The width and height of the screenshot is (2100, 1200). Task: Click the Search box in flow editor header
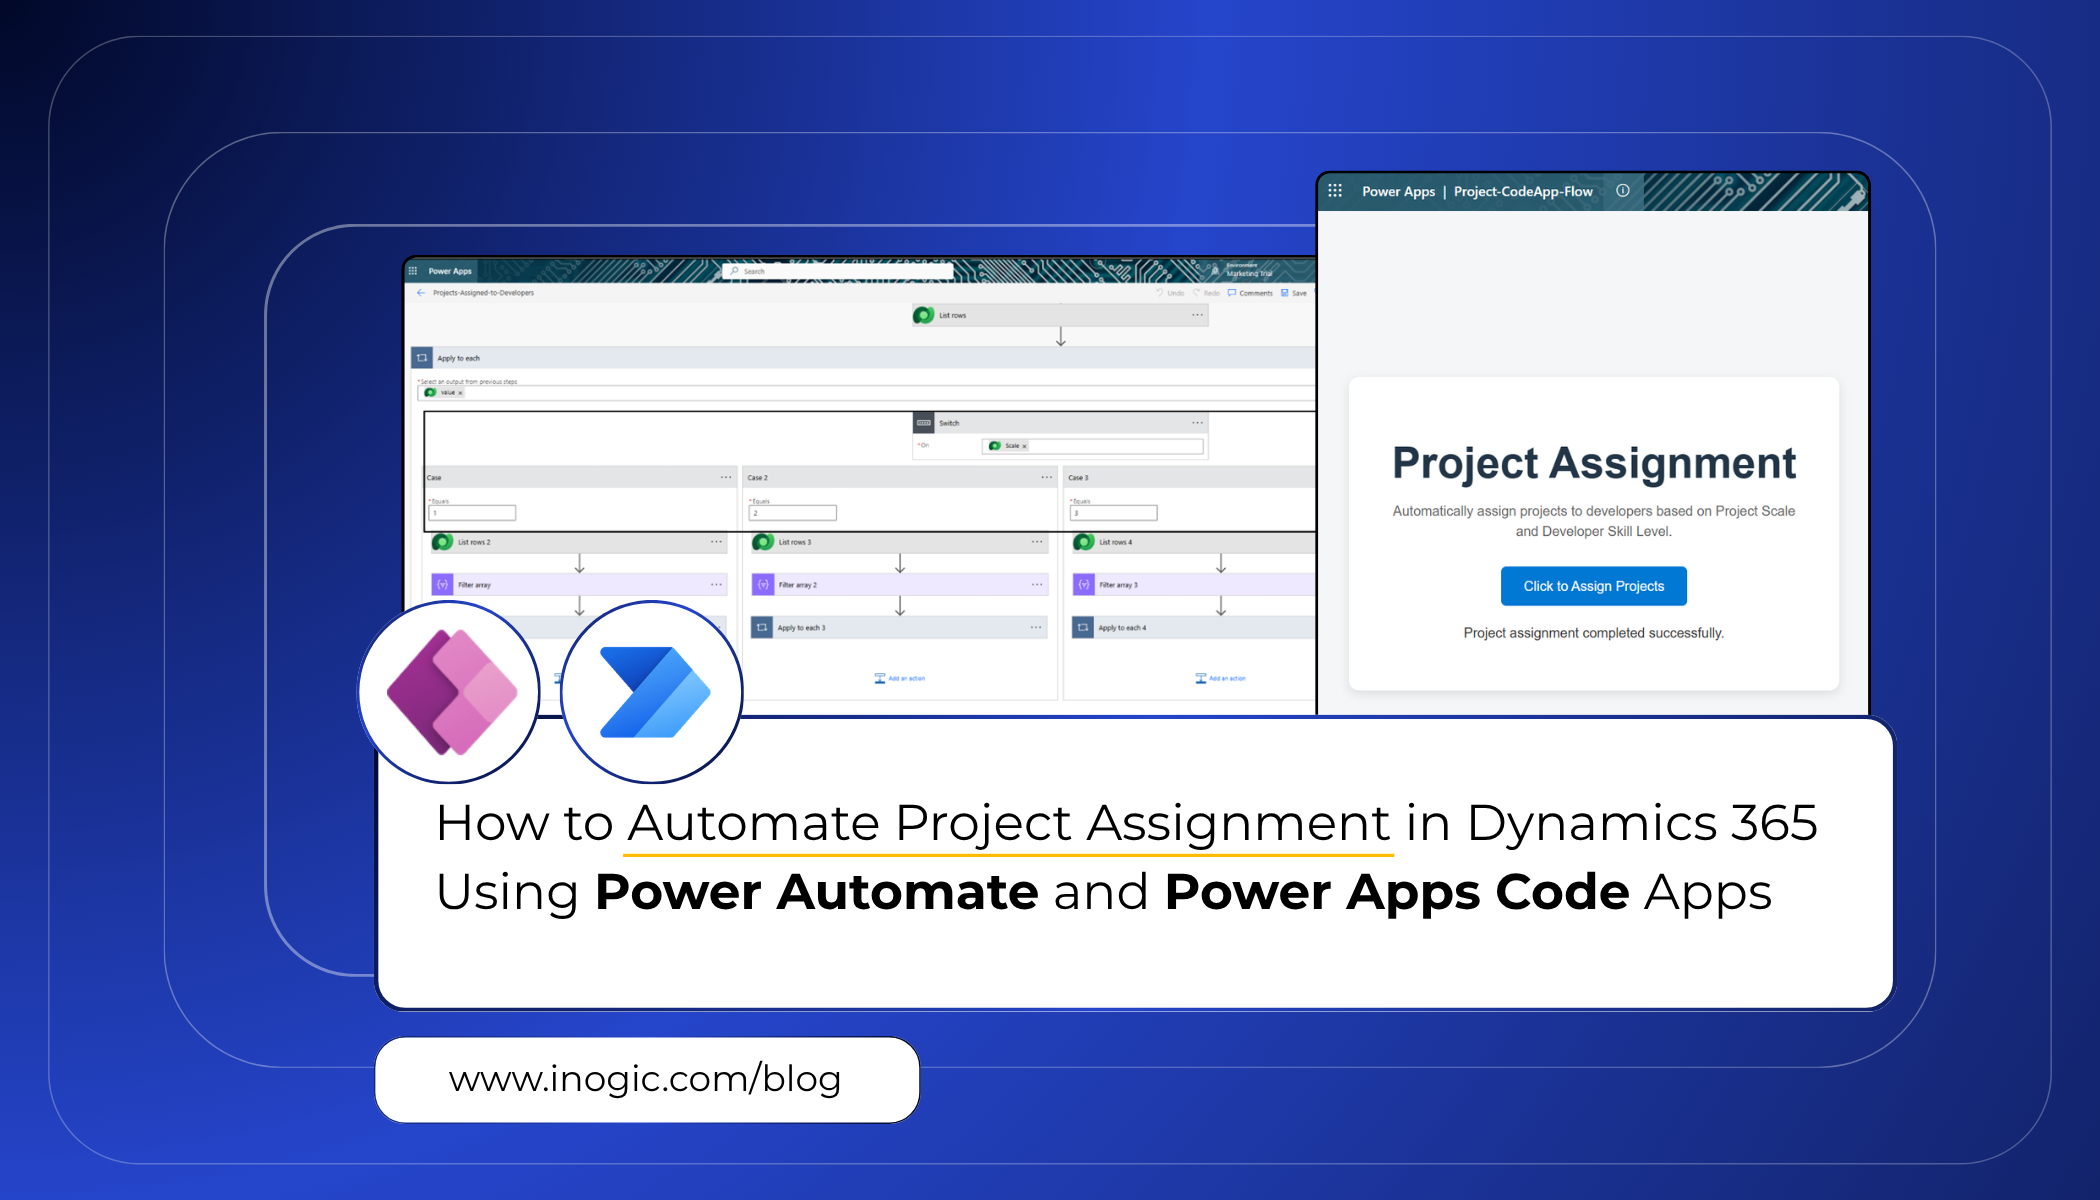tap(838, 271)
